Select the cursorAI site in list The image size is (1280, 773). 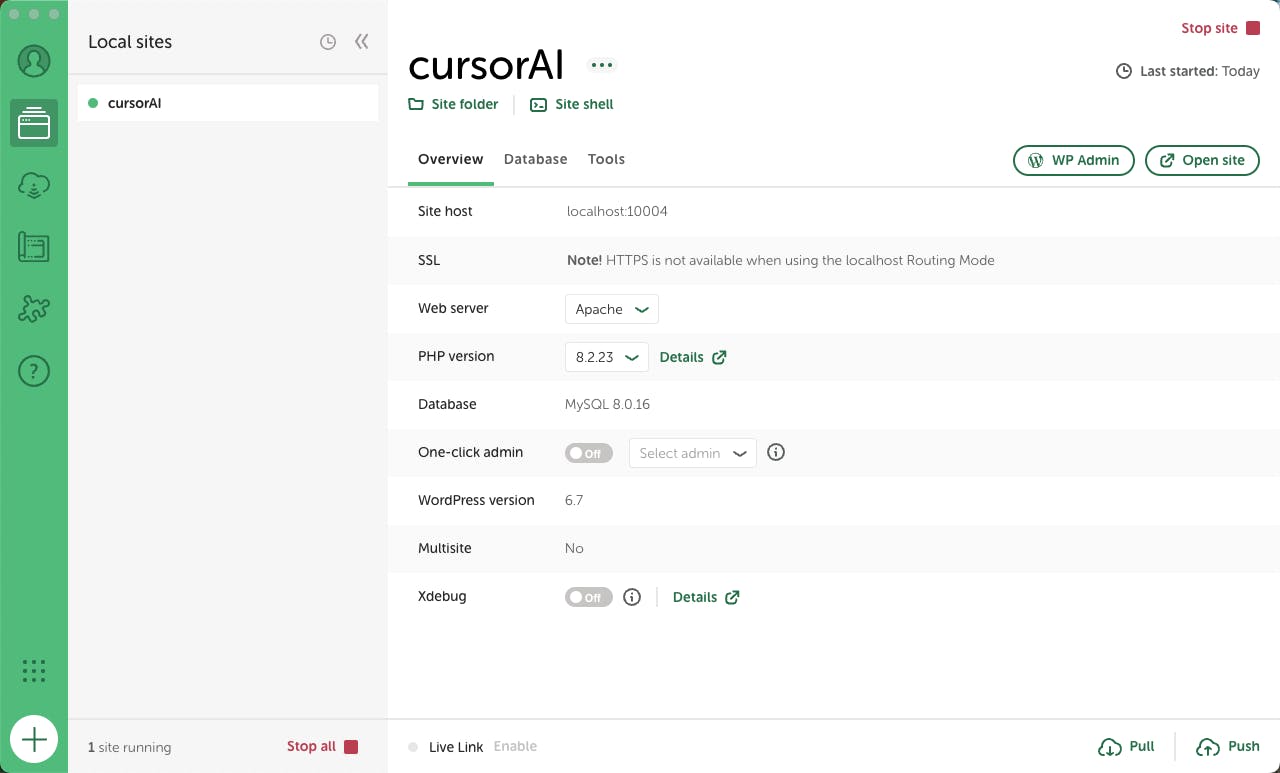[228, 103]
